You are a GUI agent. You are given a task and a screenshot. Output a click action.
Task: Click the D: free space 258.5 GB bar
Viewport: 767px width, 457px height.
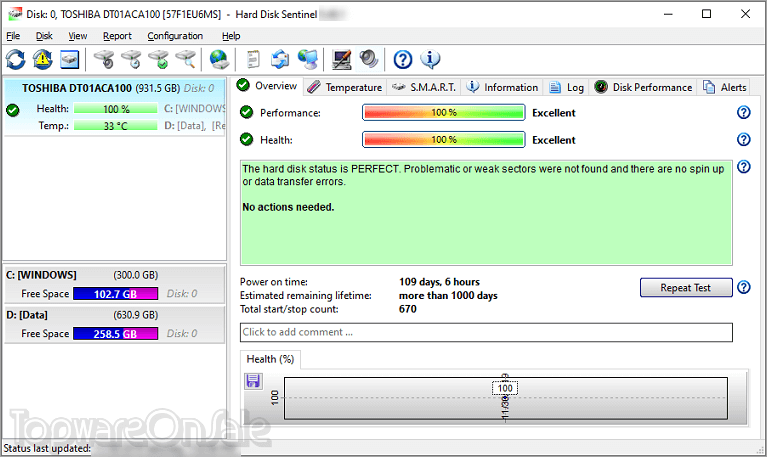[x=115, y=334]
